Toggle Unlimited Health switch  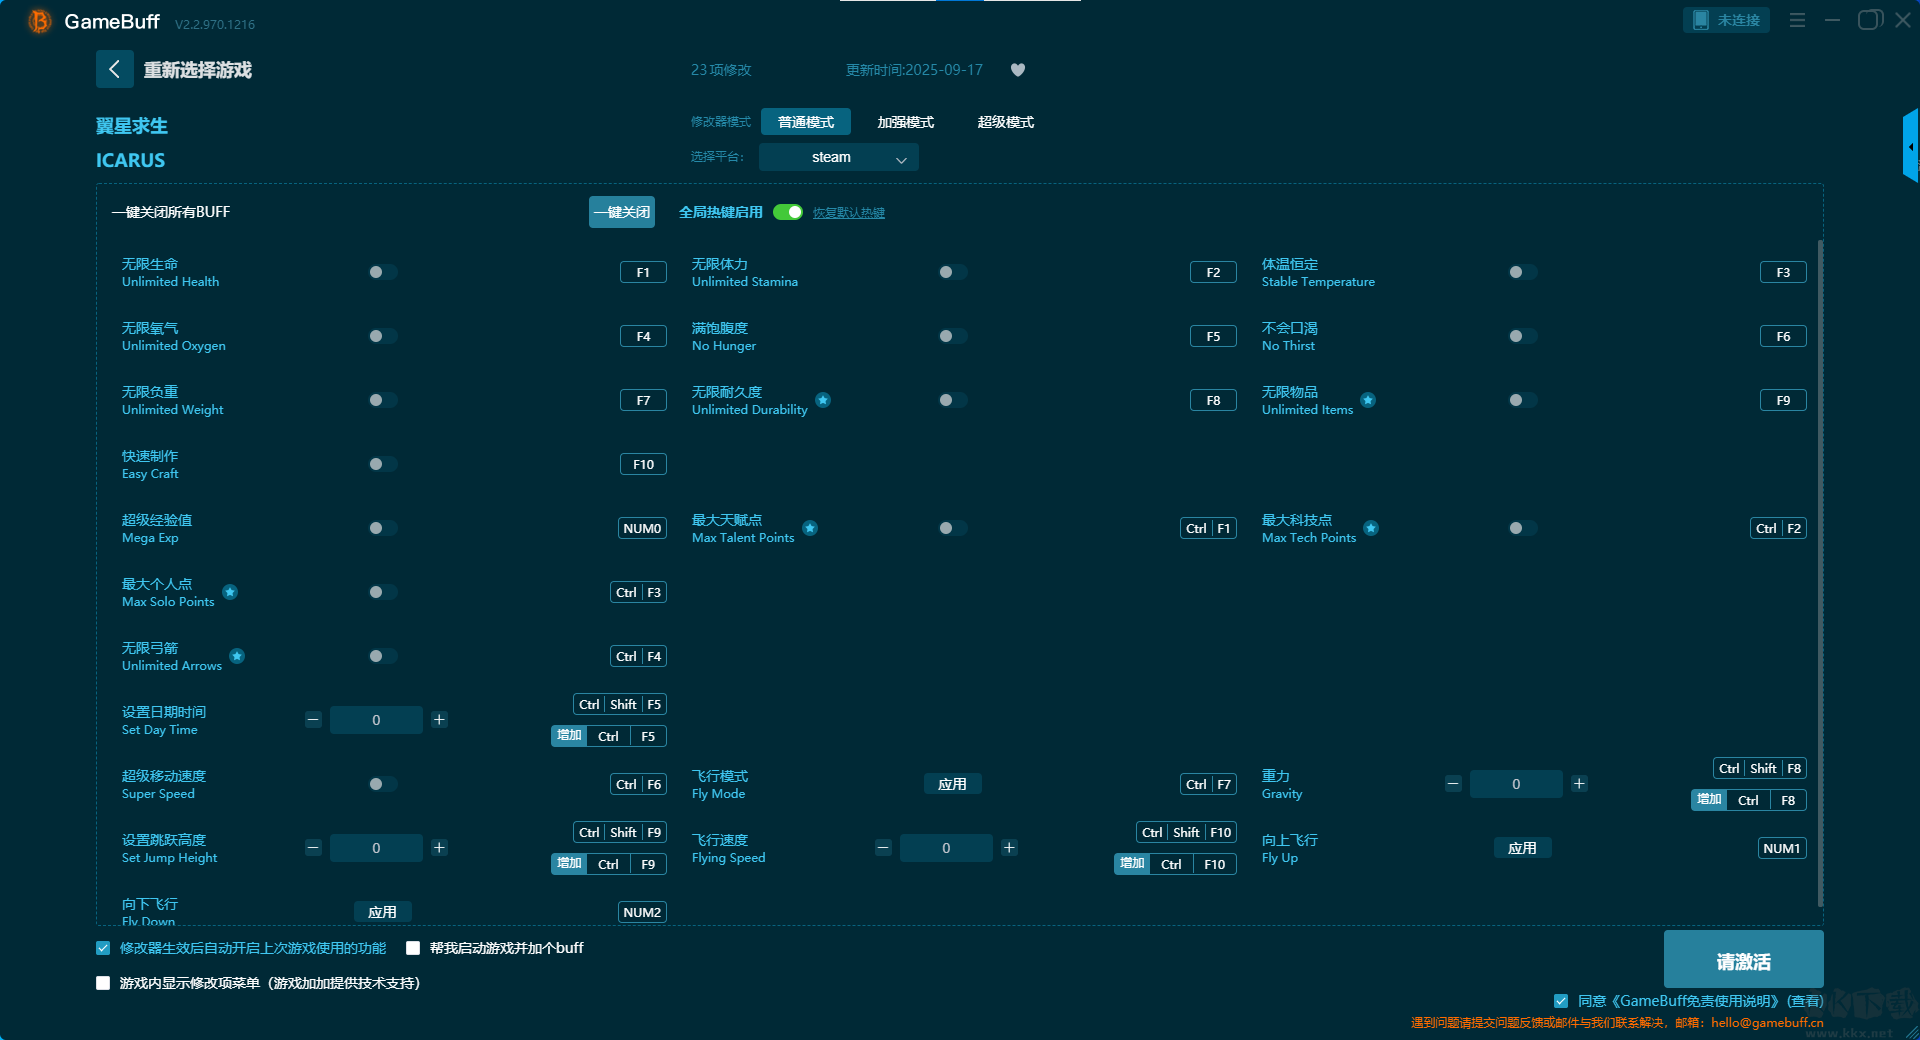[x=382, y=272]
